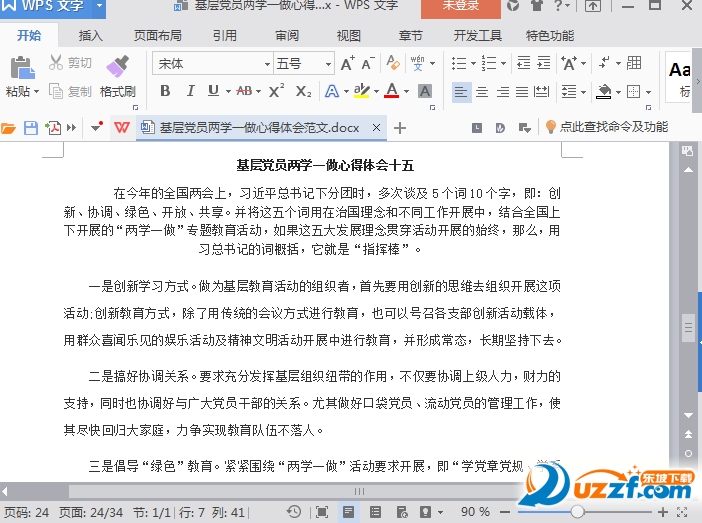Switch to 审阅 ribbon tab
Viewport: 702px width, 523px height.
[x=287, y=35]
